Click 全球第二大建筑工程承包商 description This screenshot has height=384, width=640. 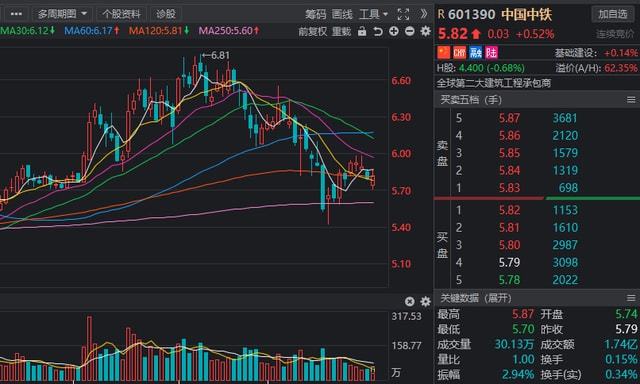click(x=493, y=83)
